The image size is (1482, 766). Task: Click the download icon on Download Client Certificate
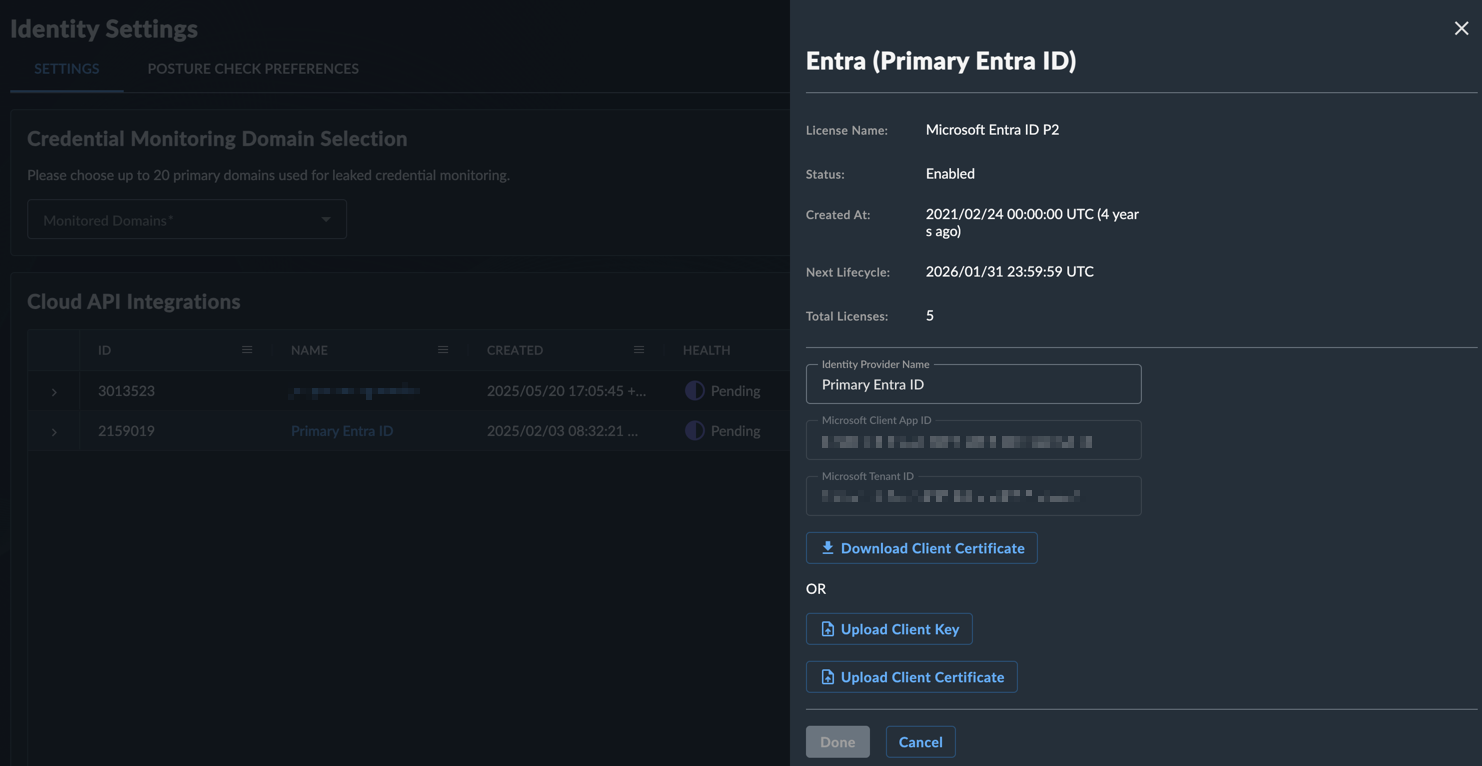(x=827, y=548)
